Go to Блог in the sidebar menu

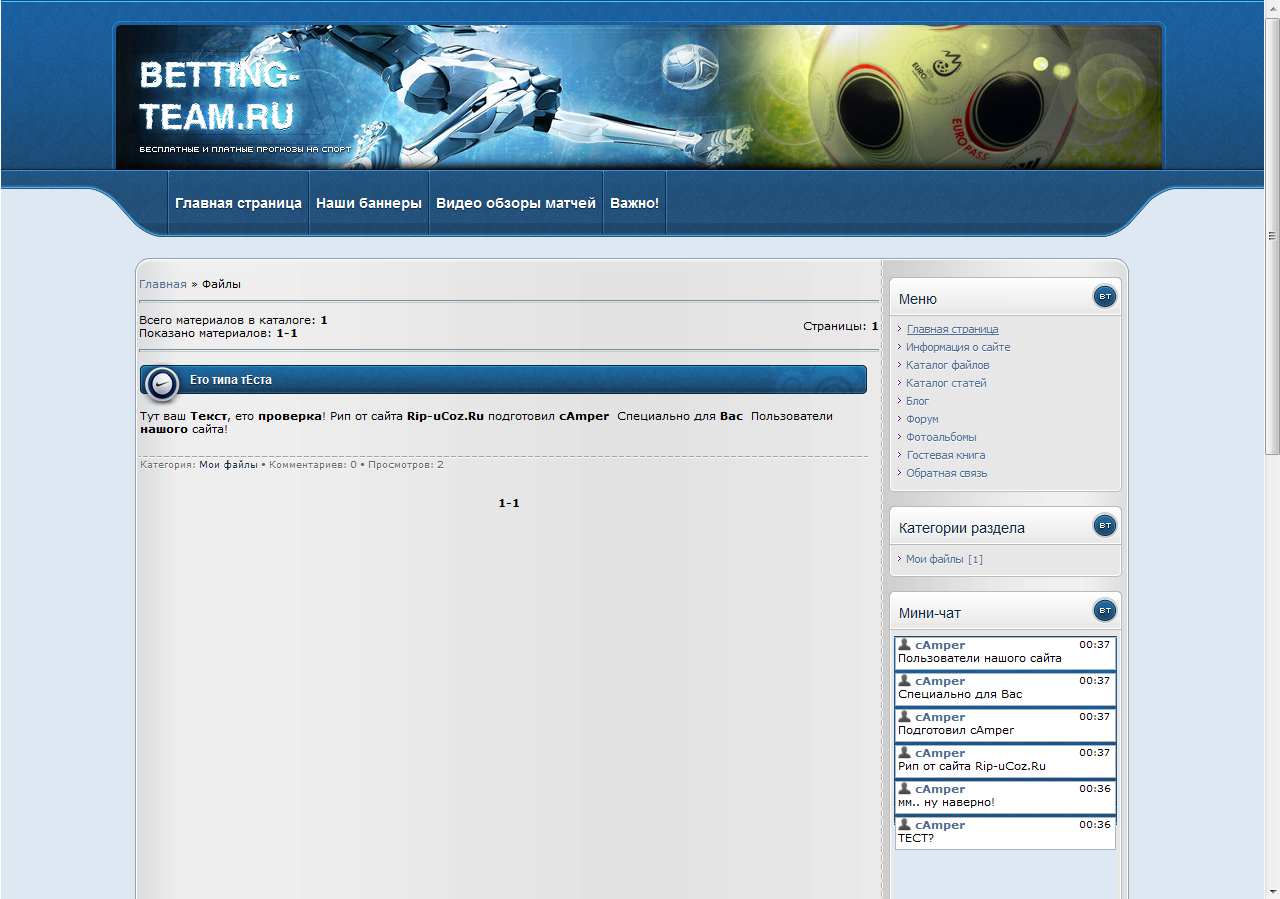(x=918, y=401)
